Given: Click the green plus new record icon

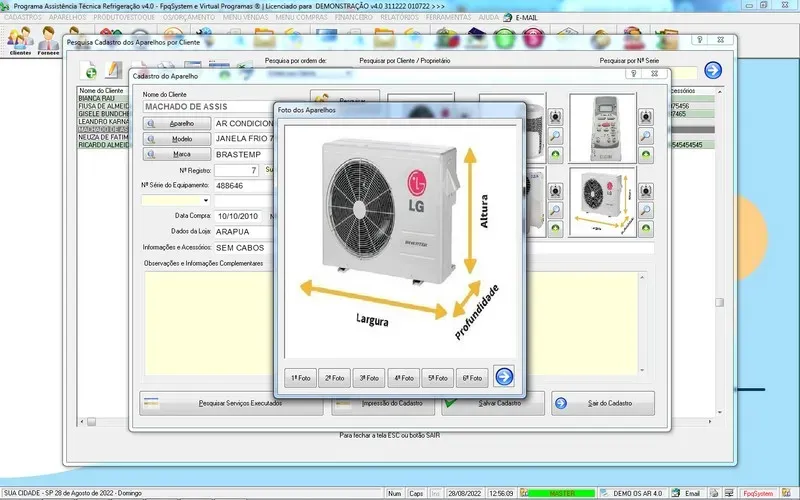Looking at the screenshot, I should pos(90,71).
